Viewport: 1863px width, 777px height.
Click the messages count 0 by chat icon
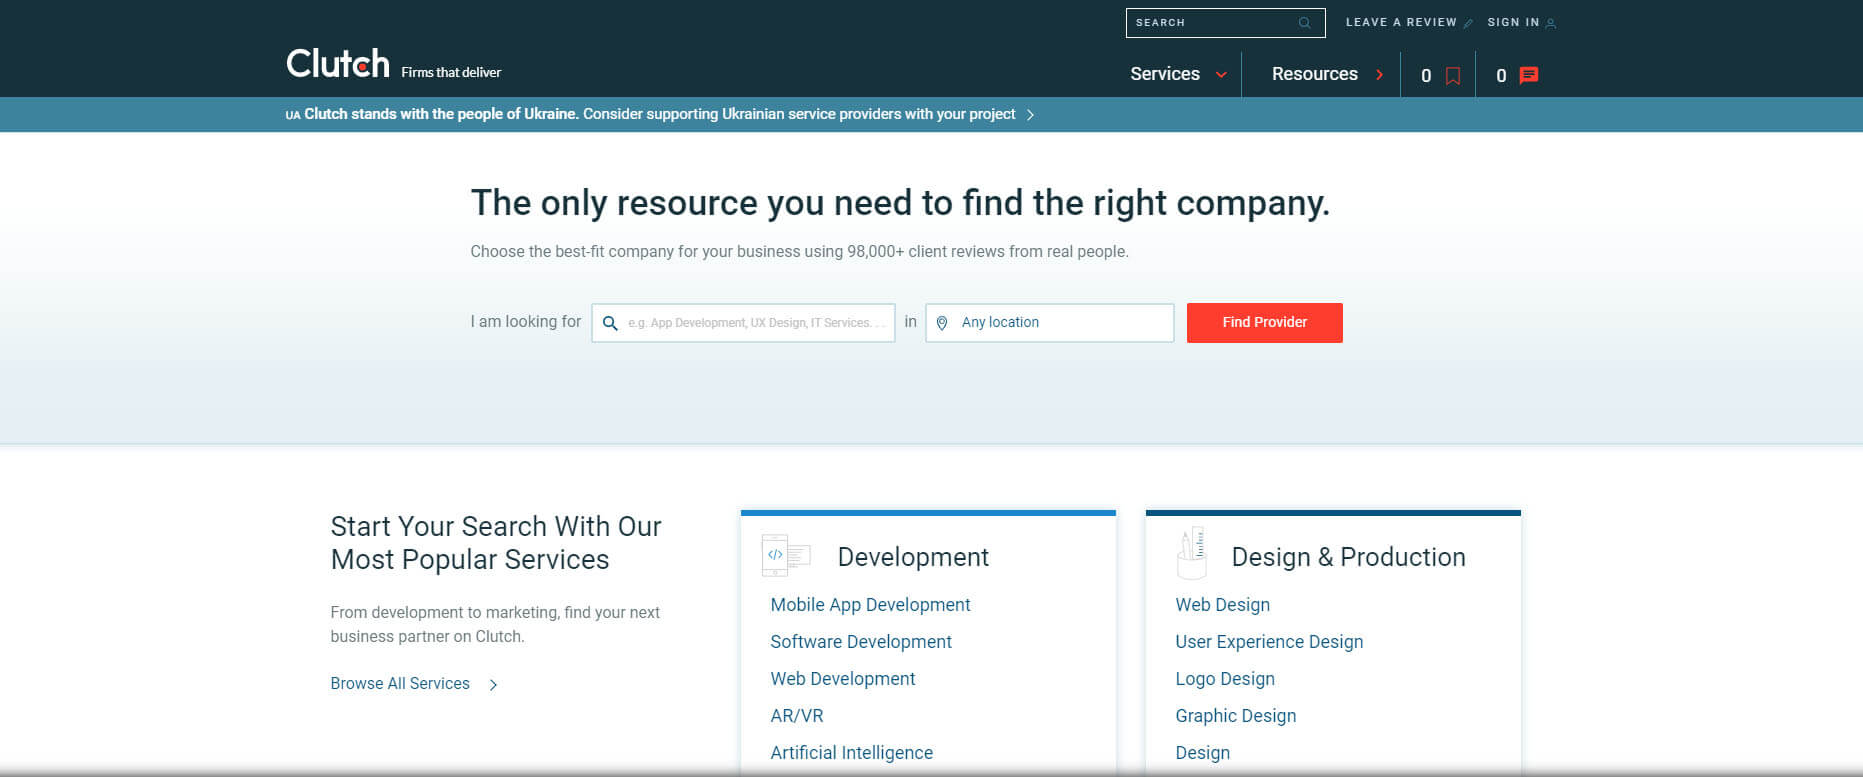[1501, 76]
